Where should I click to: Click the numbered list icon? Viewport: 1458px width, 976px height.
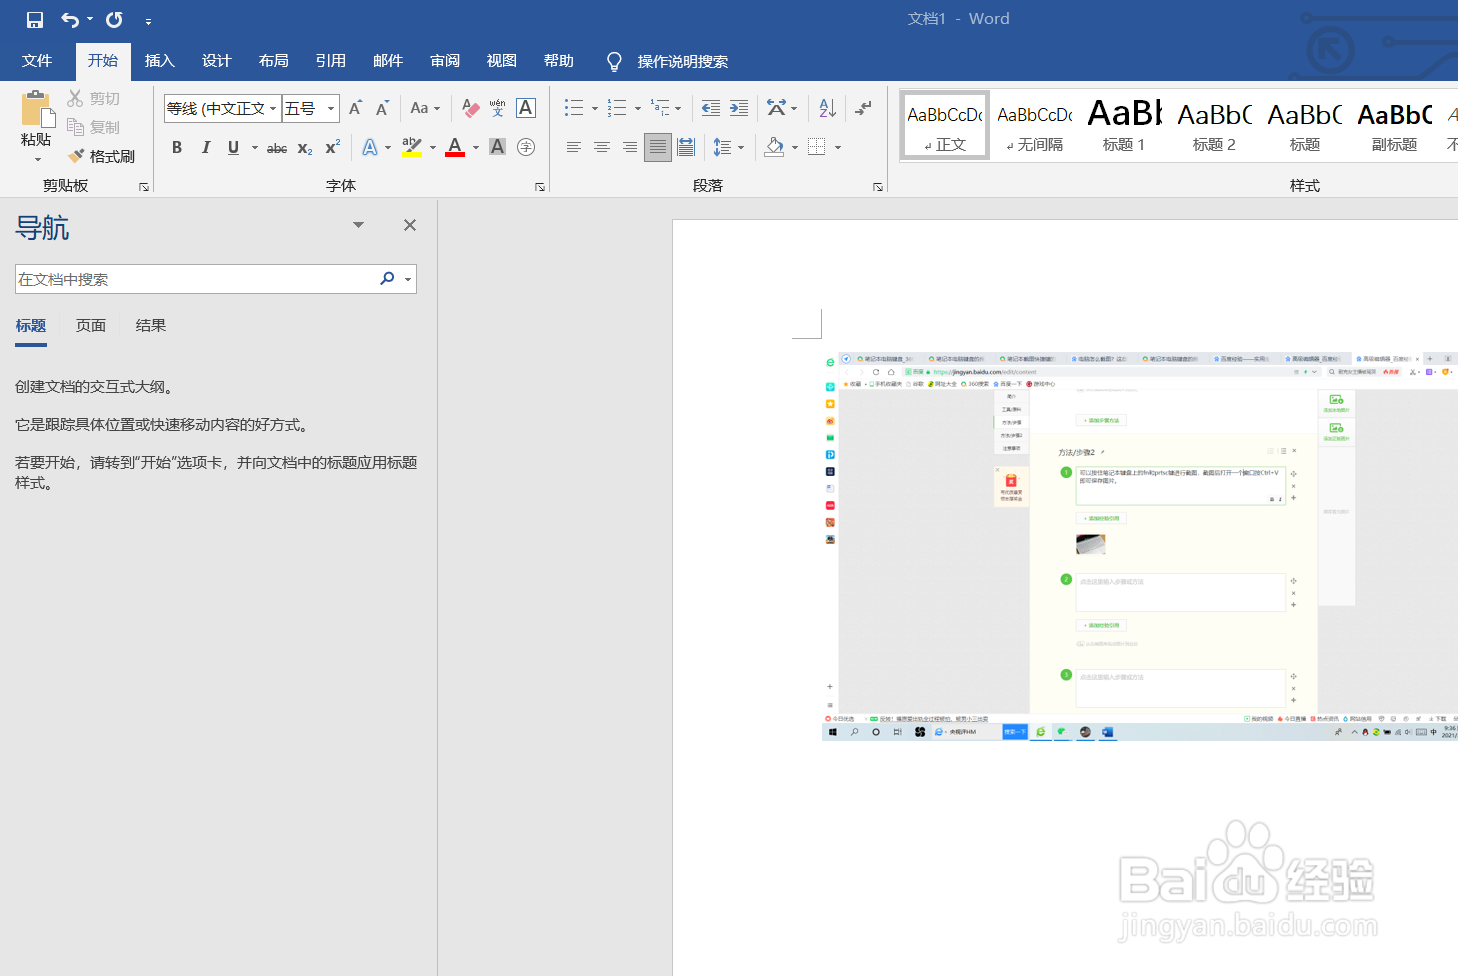[x=617, y=108]
